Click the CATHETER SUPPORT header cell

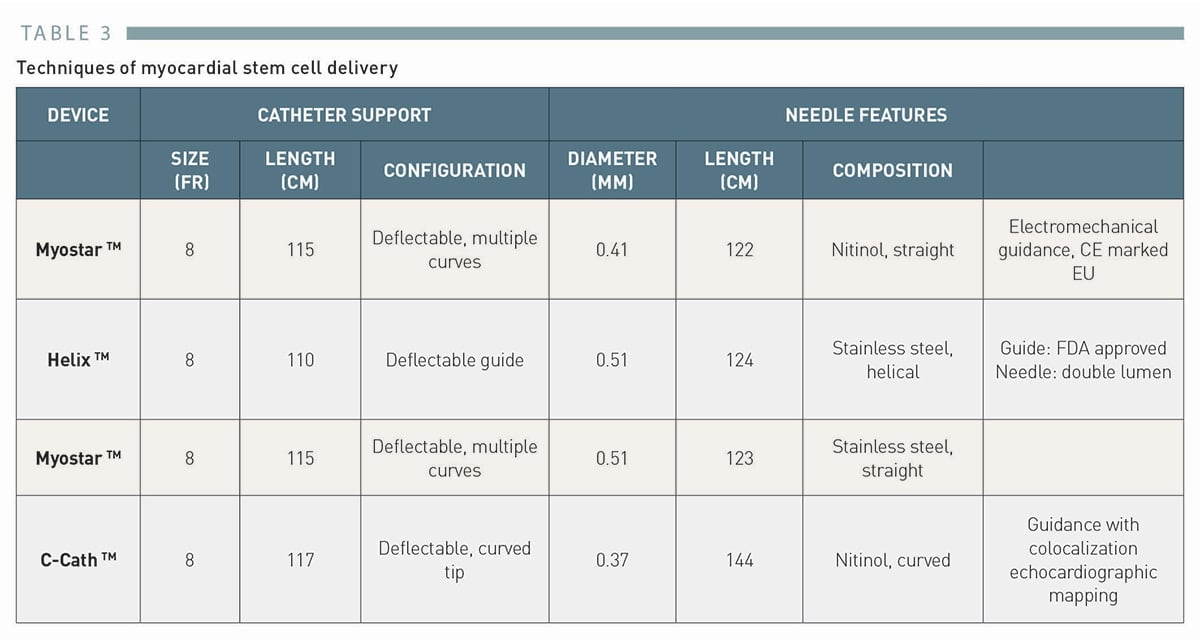tap(344, 115)
